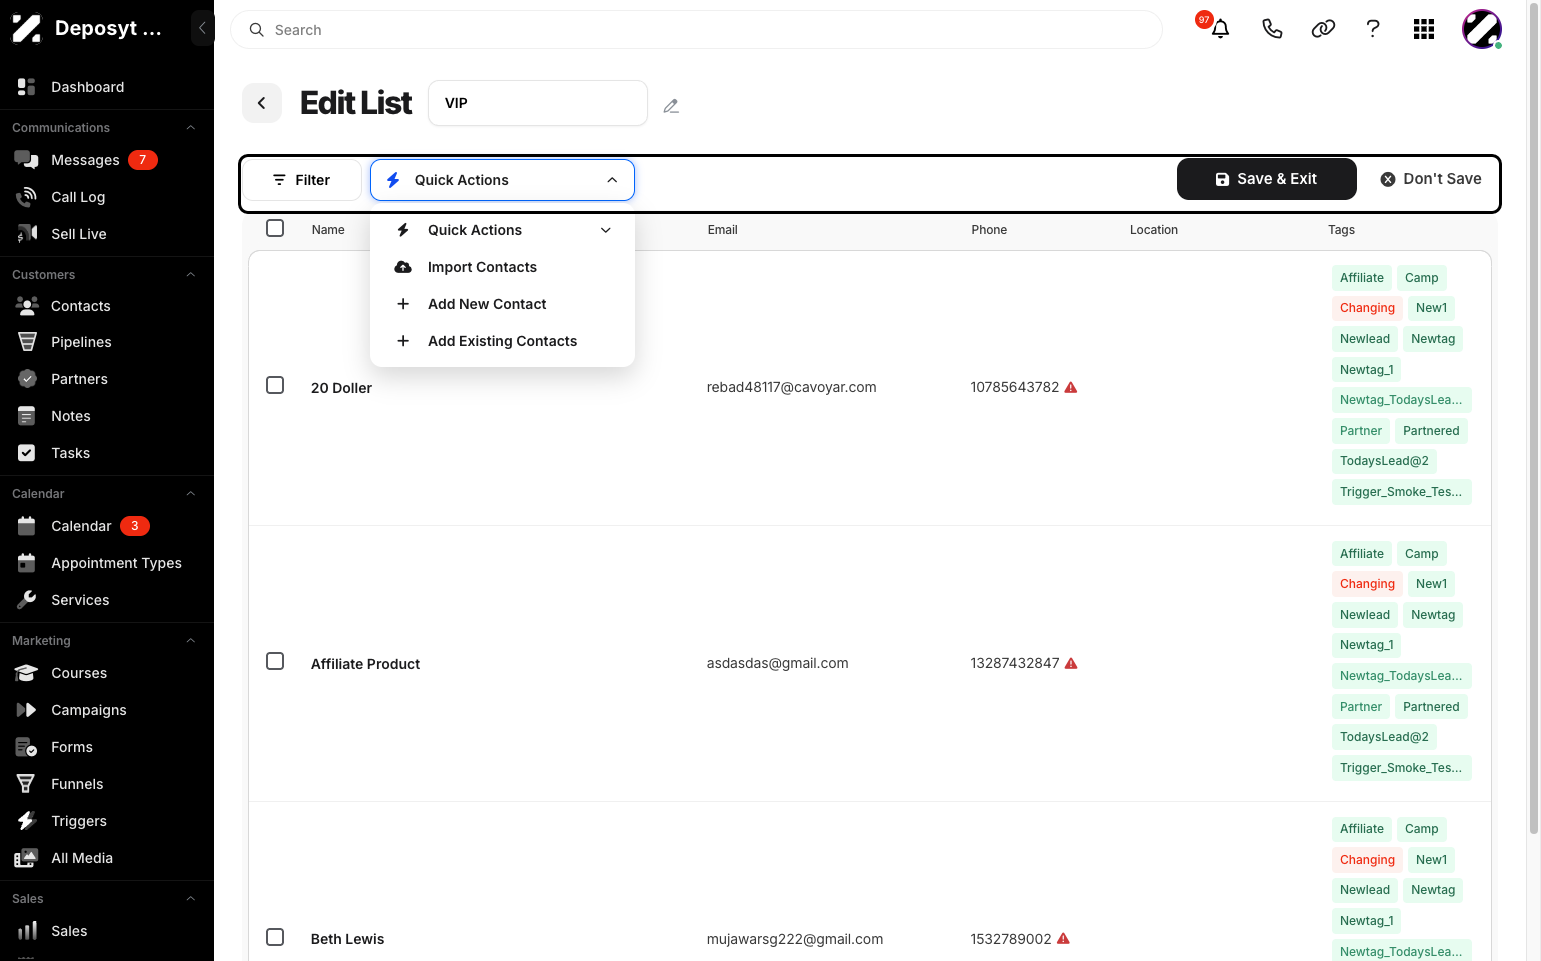Click the Don't Save button
Image resolution: width=1541 pixels, height=961 pixels.
[1431, 179]
